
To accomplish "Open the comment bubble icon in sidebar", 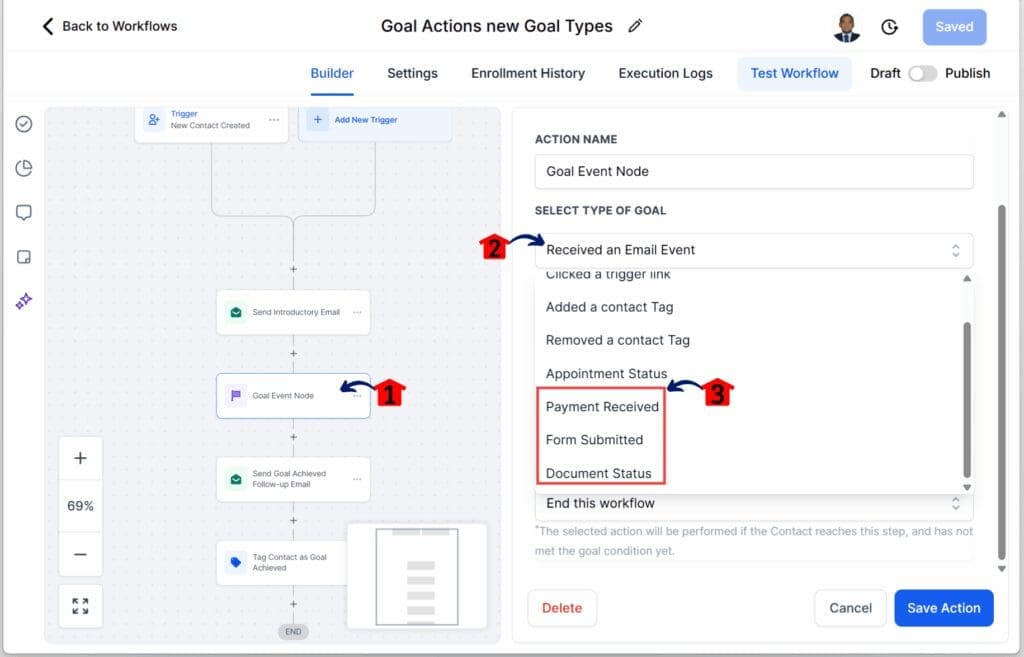I will (24, 212).
